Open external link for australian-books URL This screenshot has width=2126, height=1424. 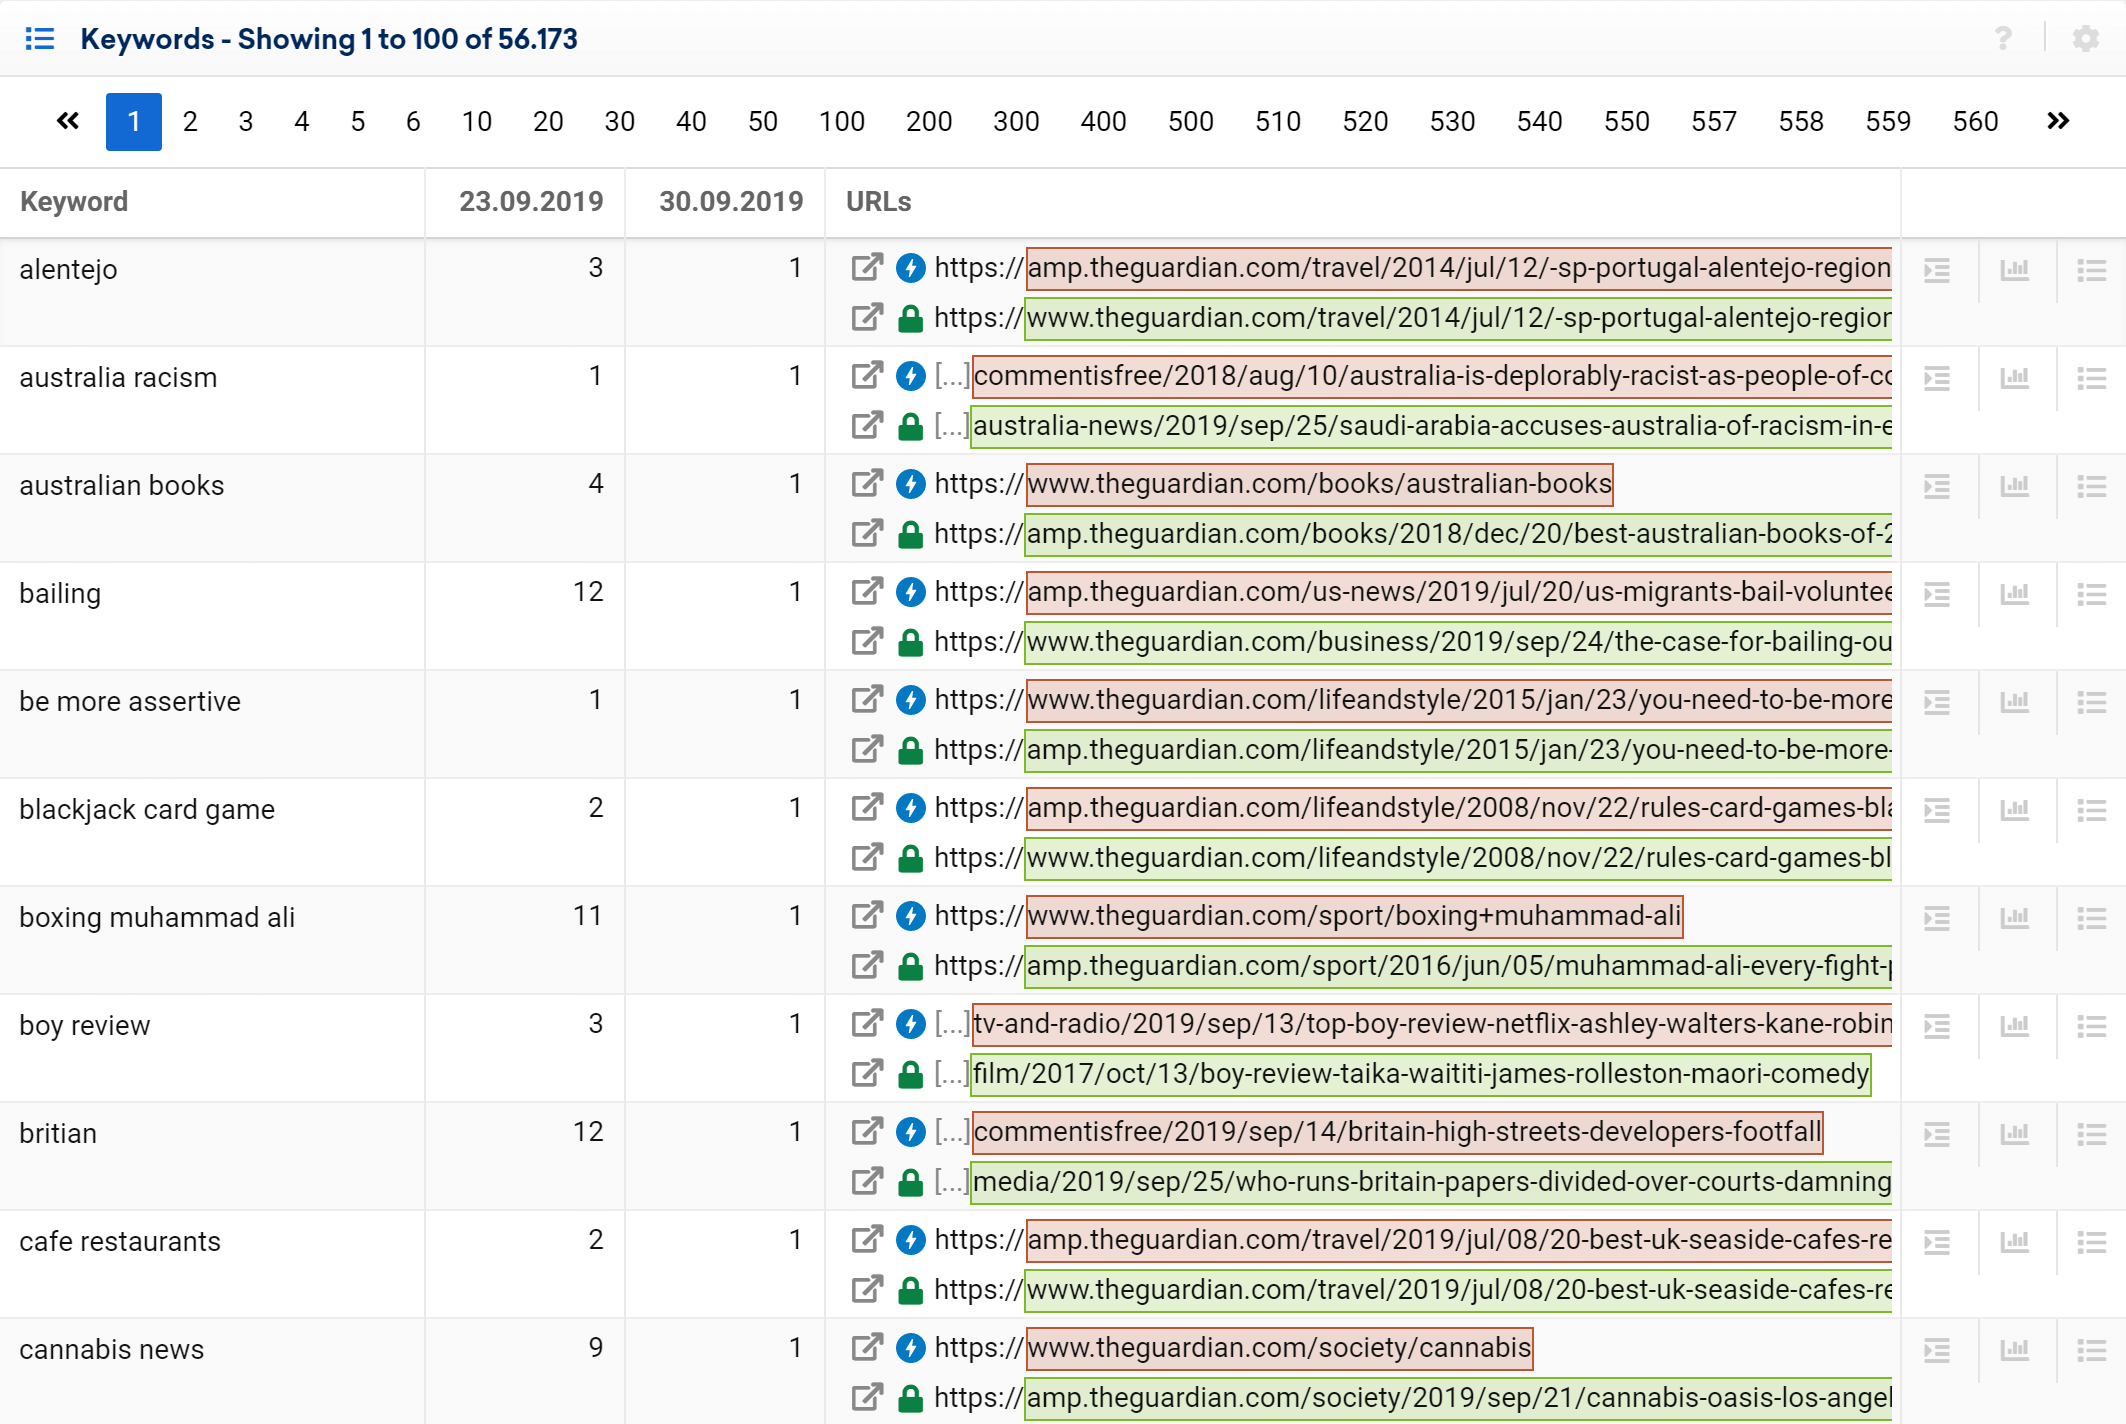coord(867,484)
